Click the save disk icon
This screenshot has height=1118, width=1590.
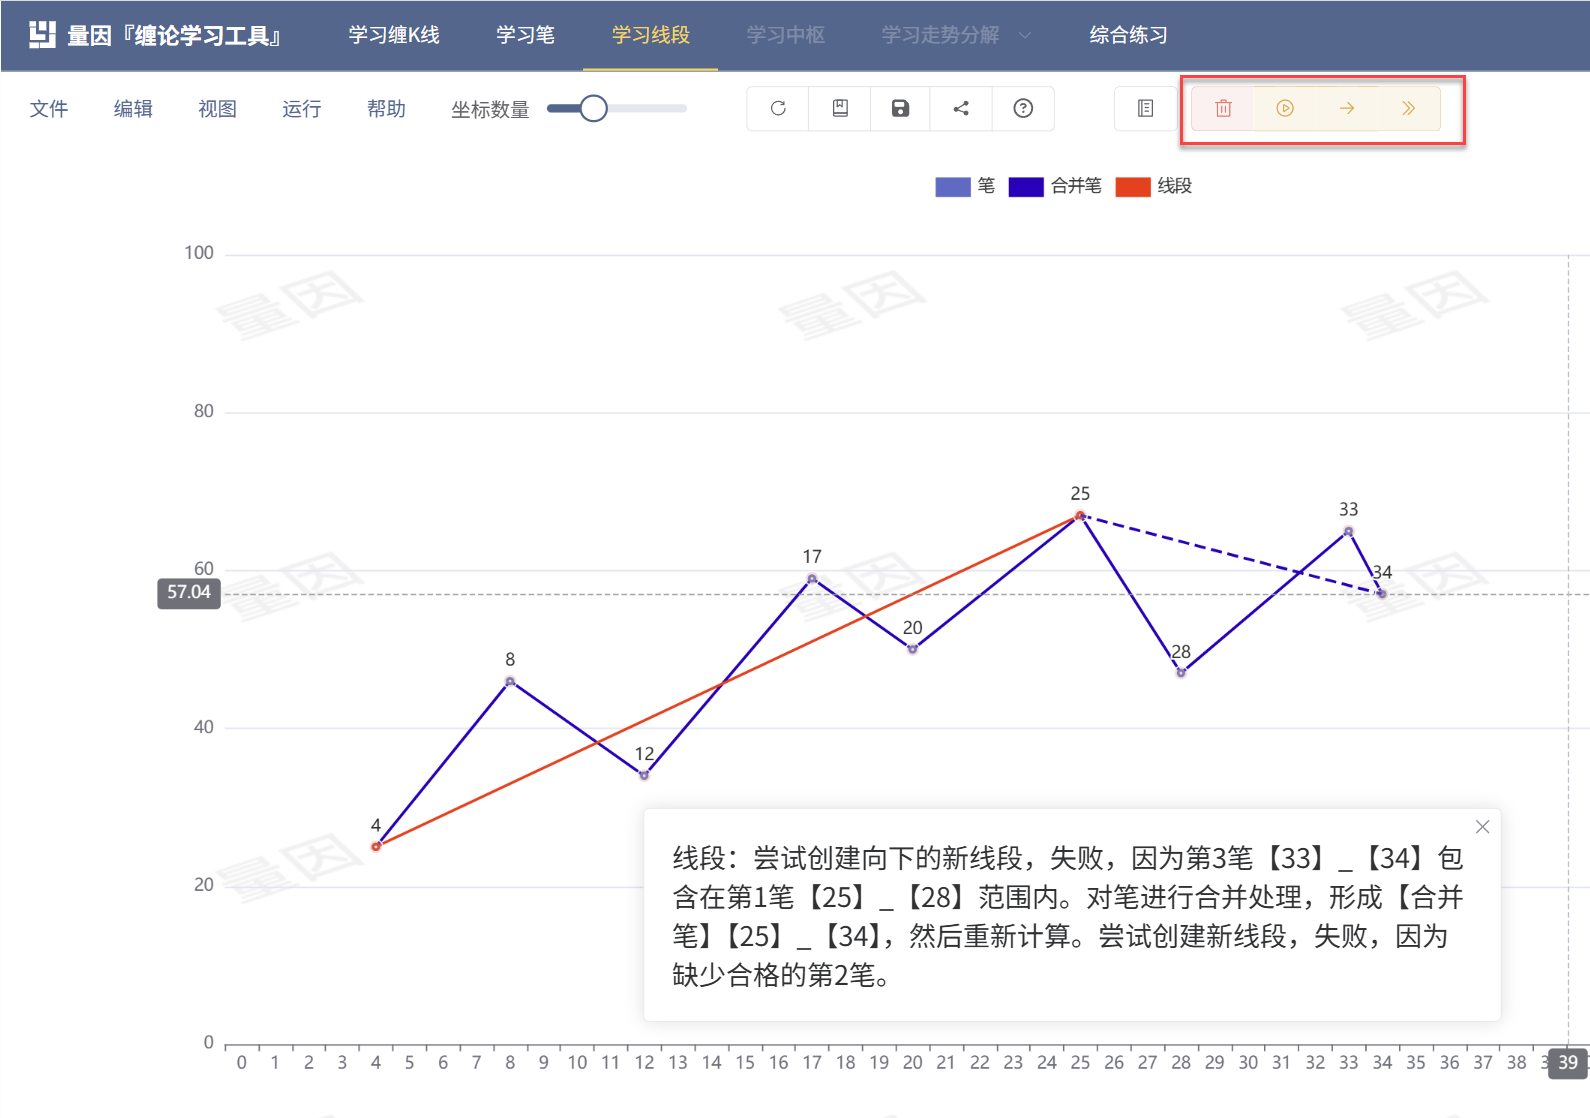pos(900,108)
